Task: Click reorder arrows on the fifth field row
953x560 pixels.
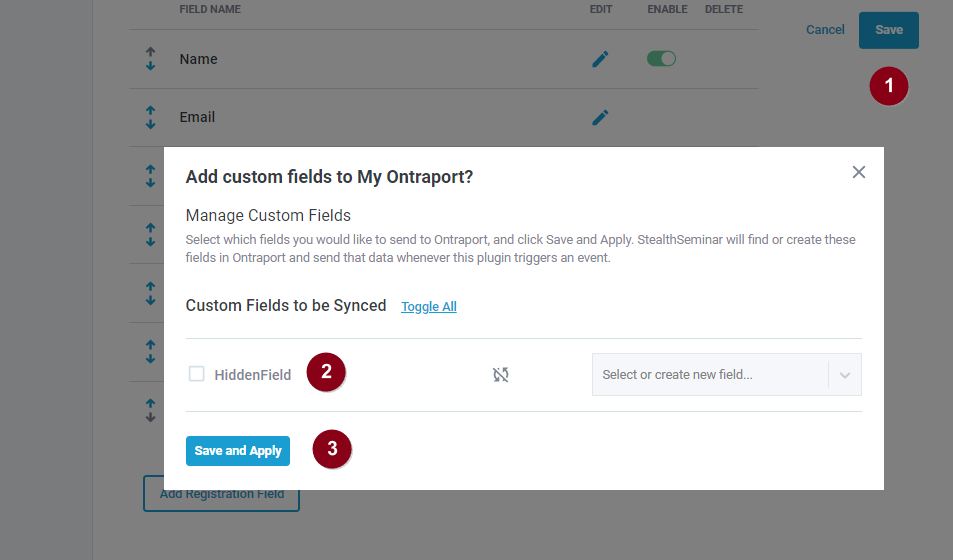Action: (151, 293)
